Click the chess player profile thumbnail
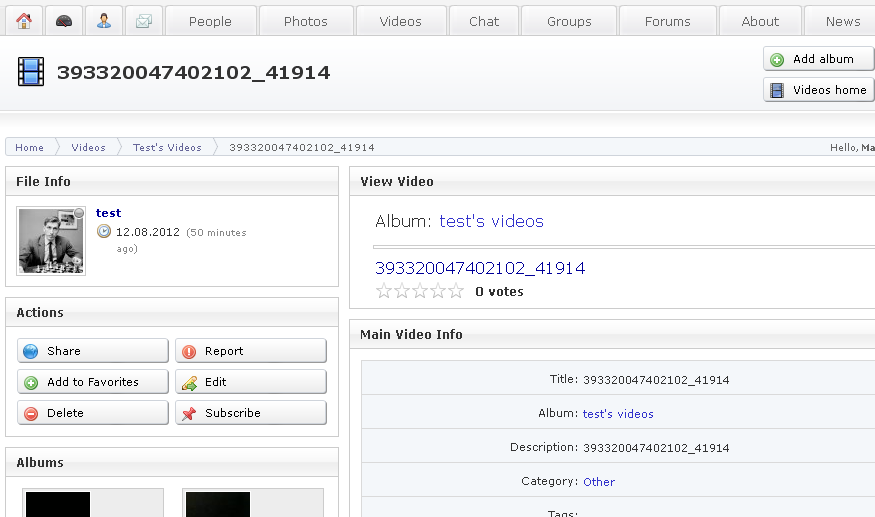Viewport: 875px width, 517px height. [x=51, y=241]
